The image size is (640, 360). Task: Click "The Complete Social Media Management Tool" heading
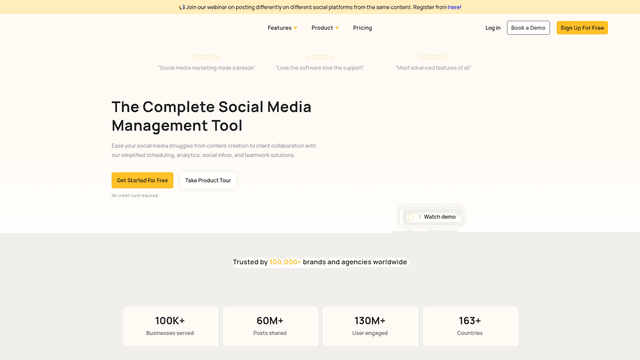coord(211,116)
